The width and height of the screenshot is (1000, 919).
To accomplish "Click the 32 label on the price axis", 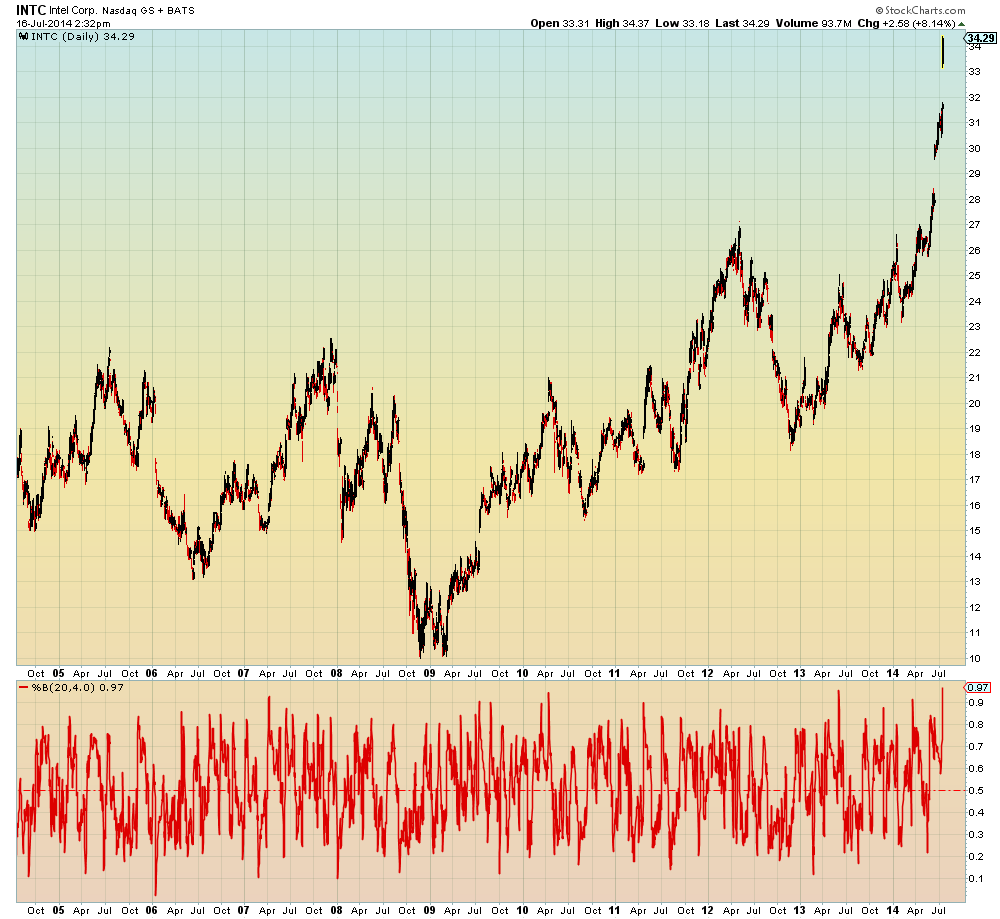I will pos(974,97).
